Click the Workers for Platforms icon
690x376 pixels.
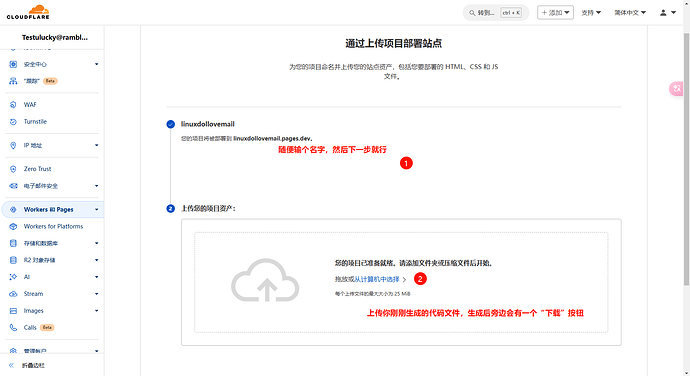click(x=13, y=226)
